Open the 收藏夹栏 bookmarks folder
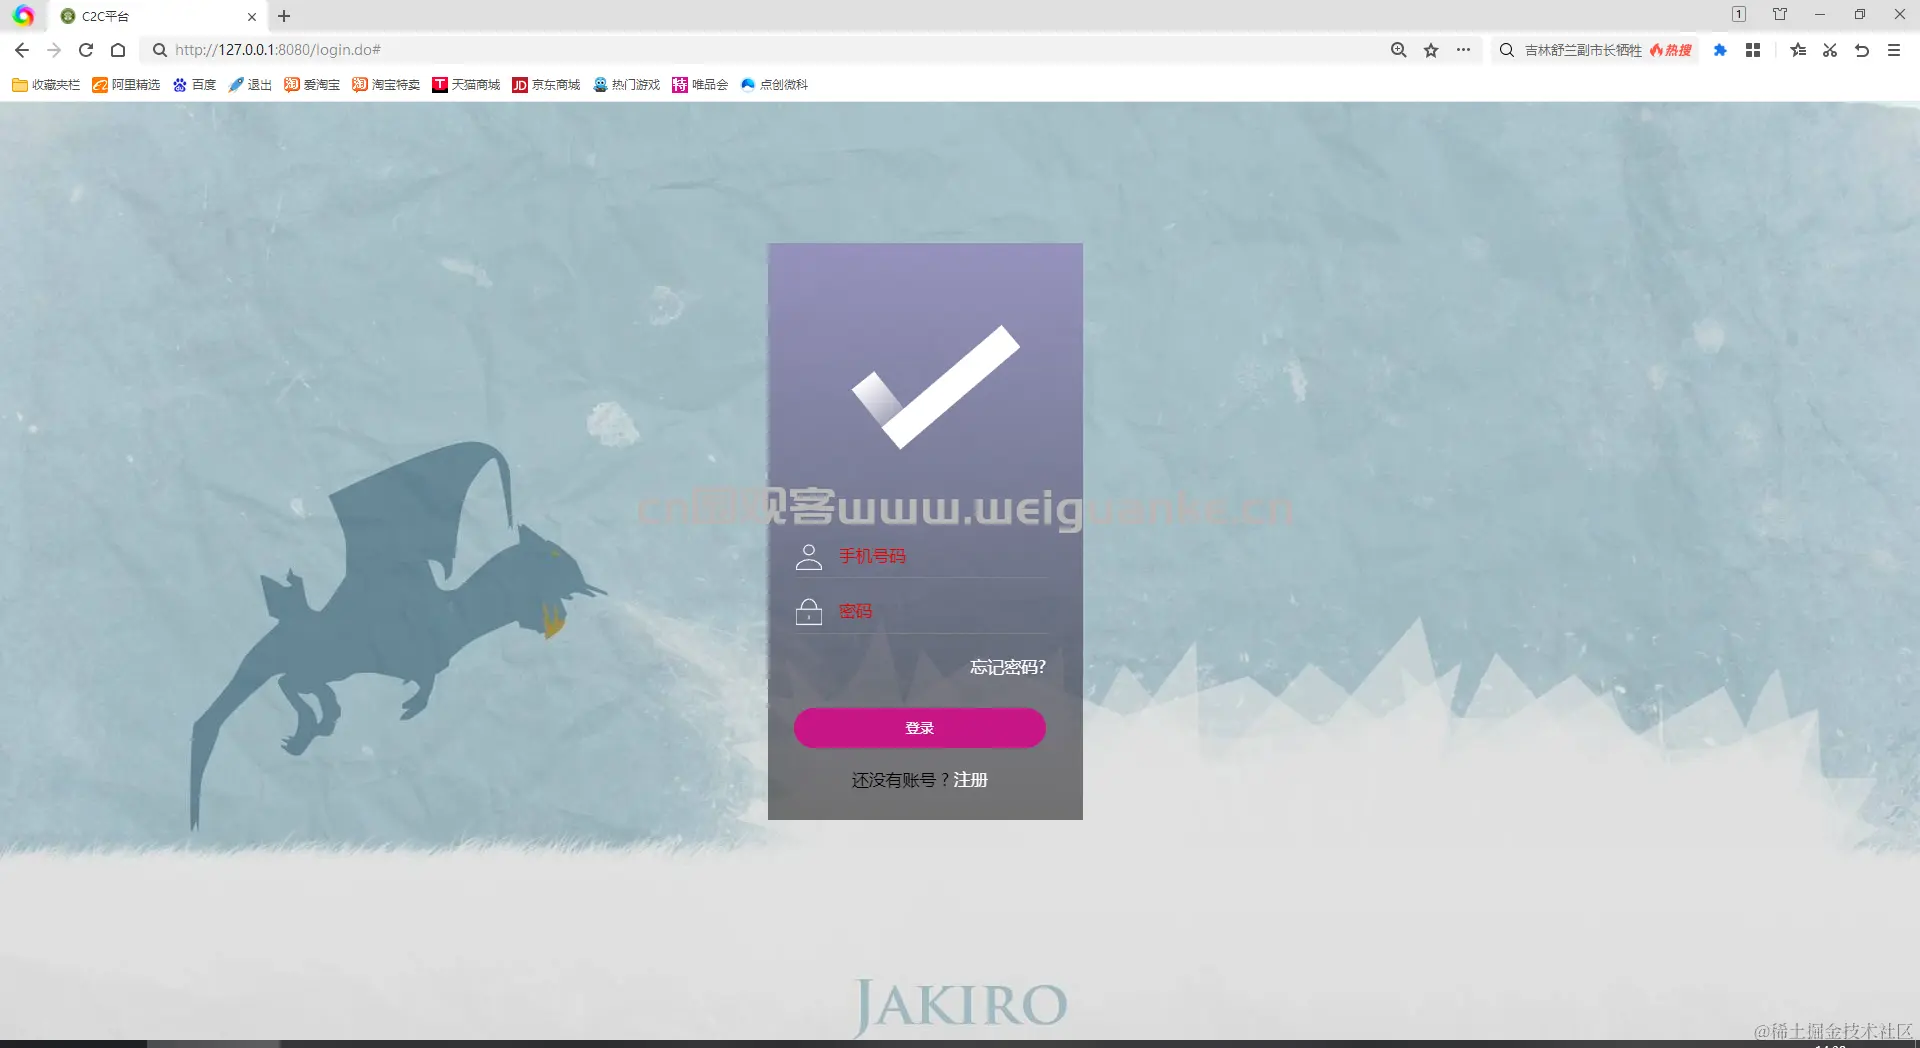The width and height of the screenshot is (1920, 1048). coord(45,85)
